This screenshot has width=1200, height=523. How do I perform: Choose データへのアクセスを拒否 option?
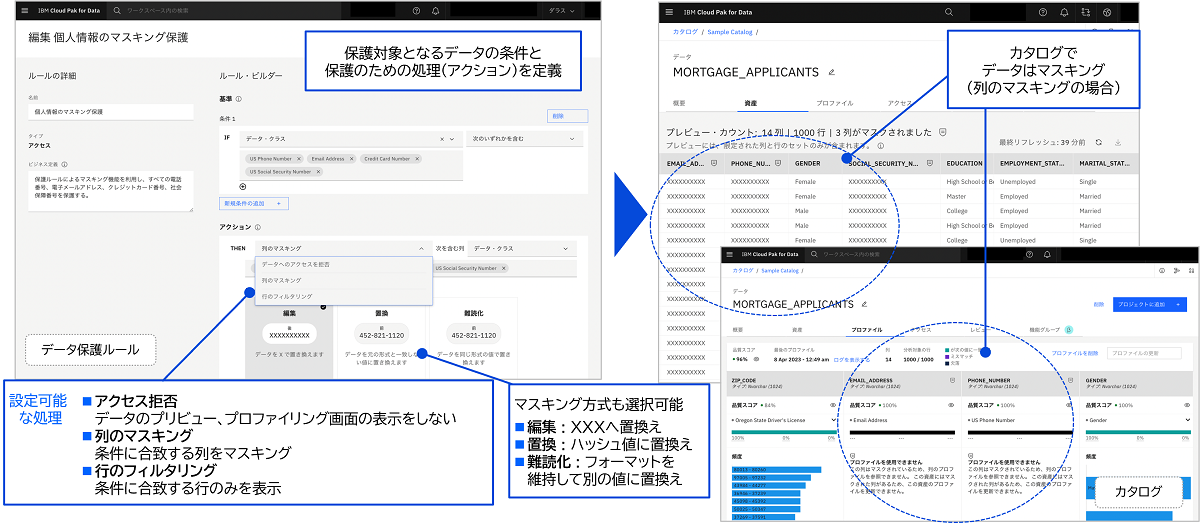coord(343,264)
